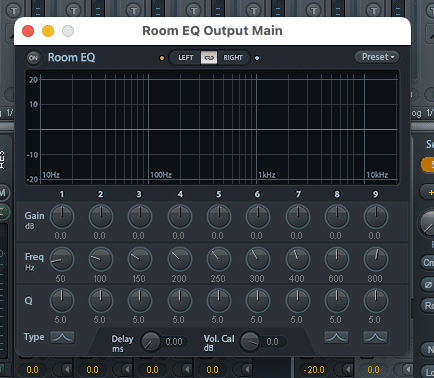Click the band 1 Q knob

pos(62,300)
